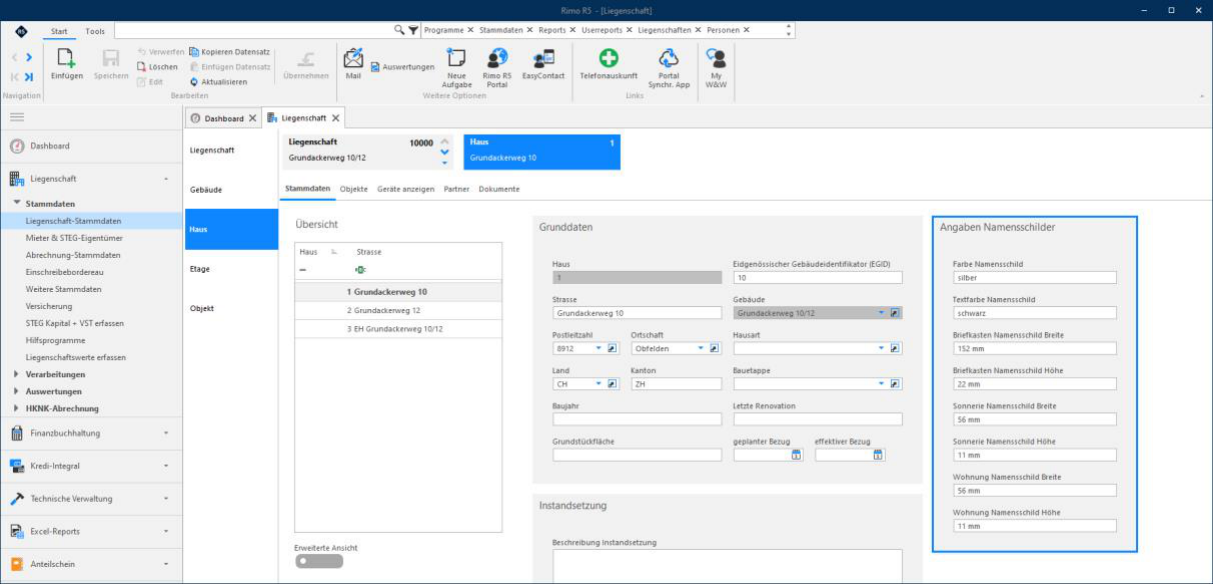
Task: Open Auswertungen from the ribbon
Action: coord(402,67)
